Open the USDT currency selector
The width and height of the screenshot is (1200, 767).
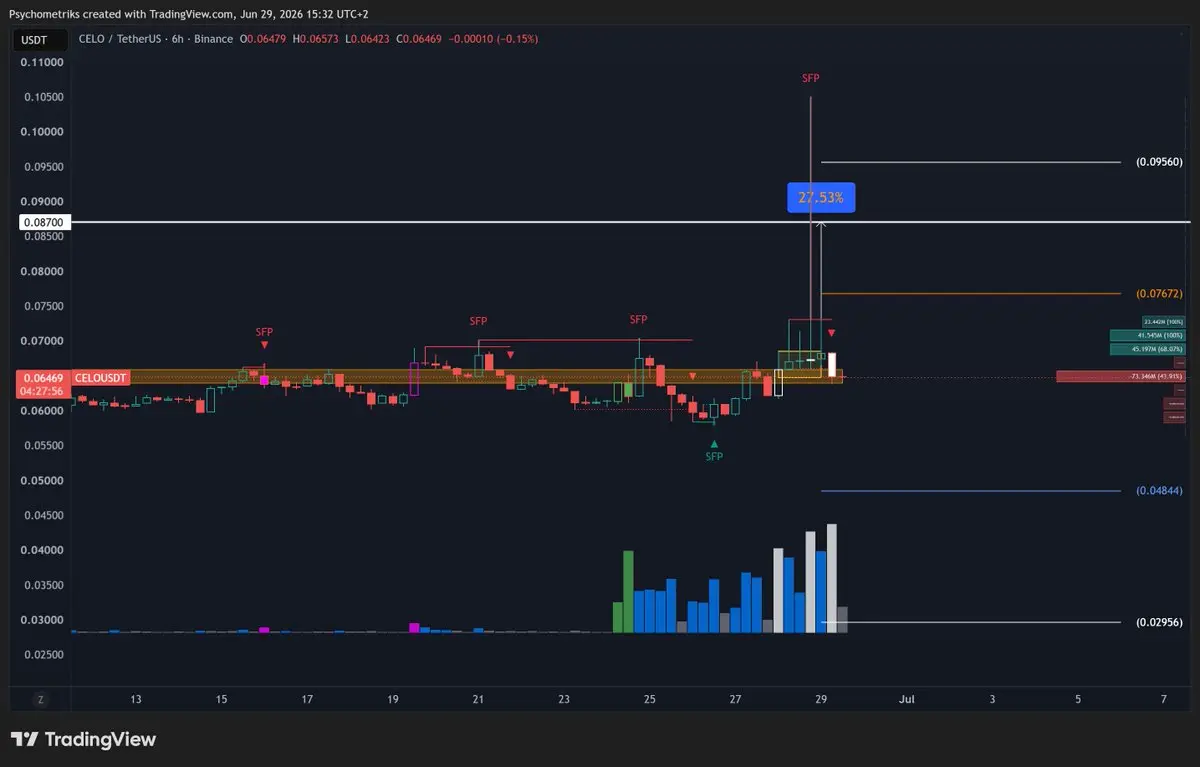point(39,39)
